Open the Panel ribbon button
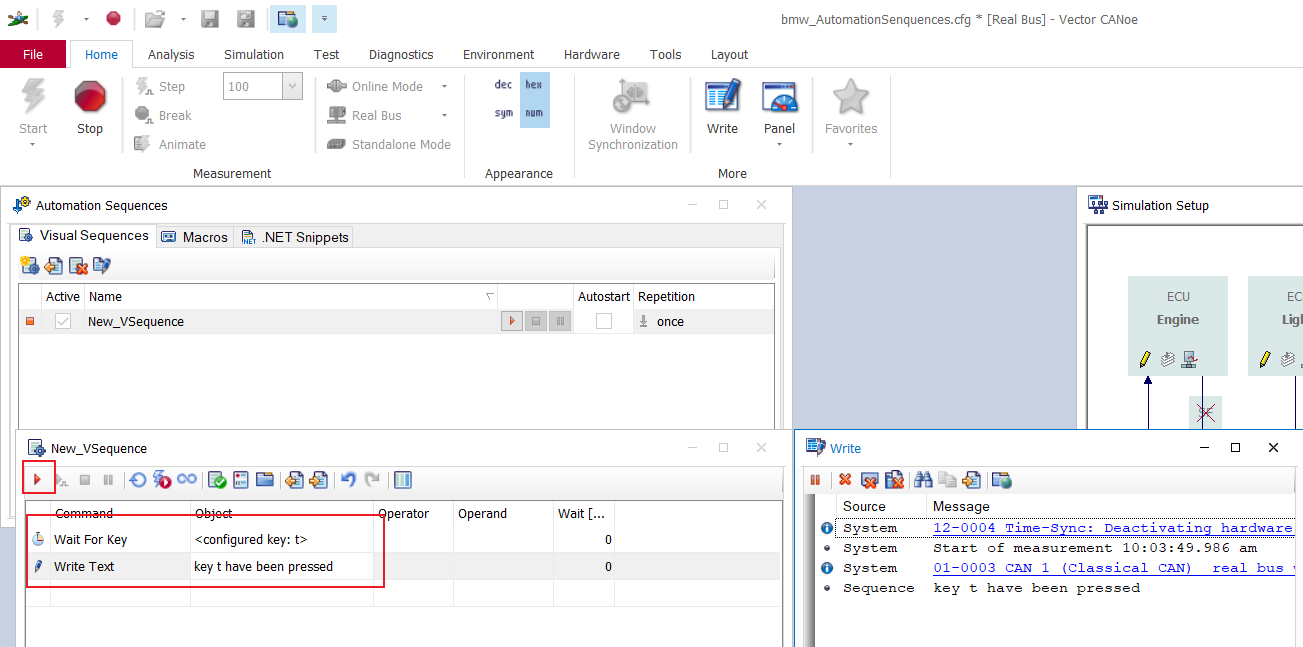This screenshot has height=647, width=1303. [x=779, y=108]
